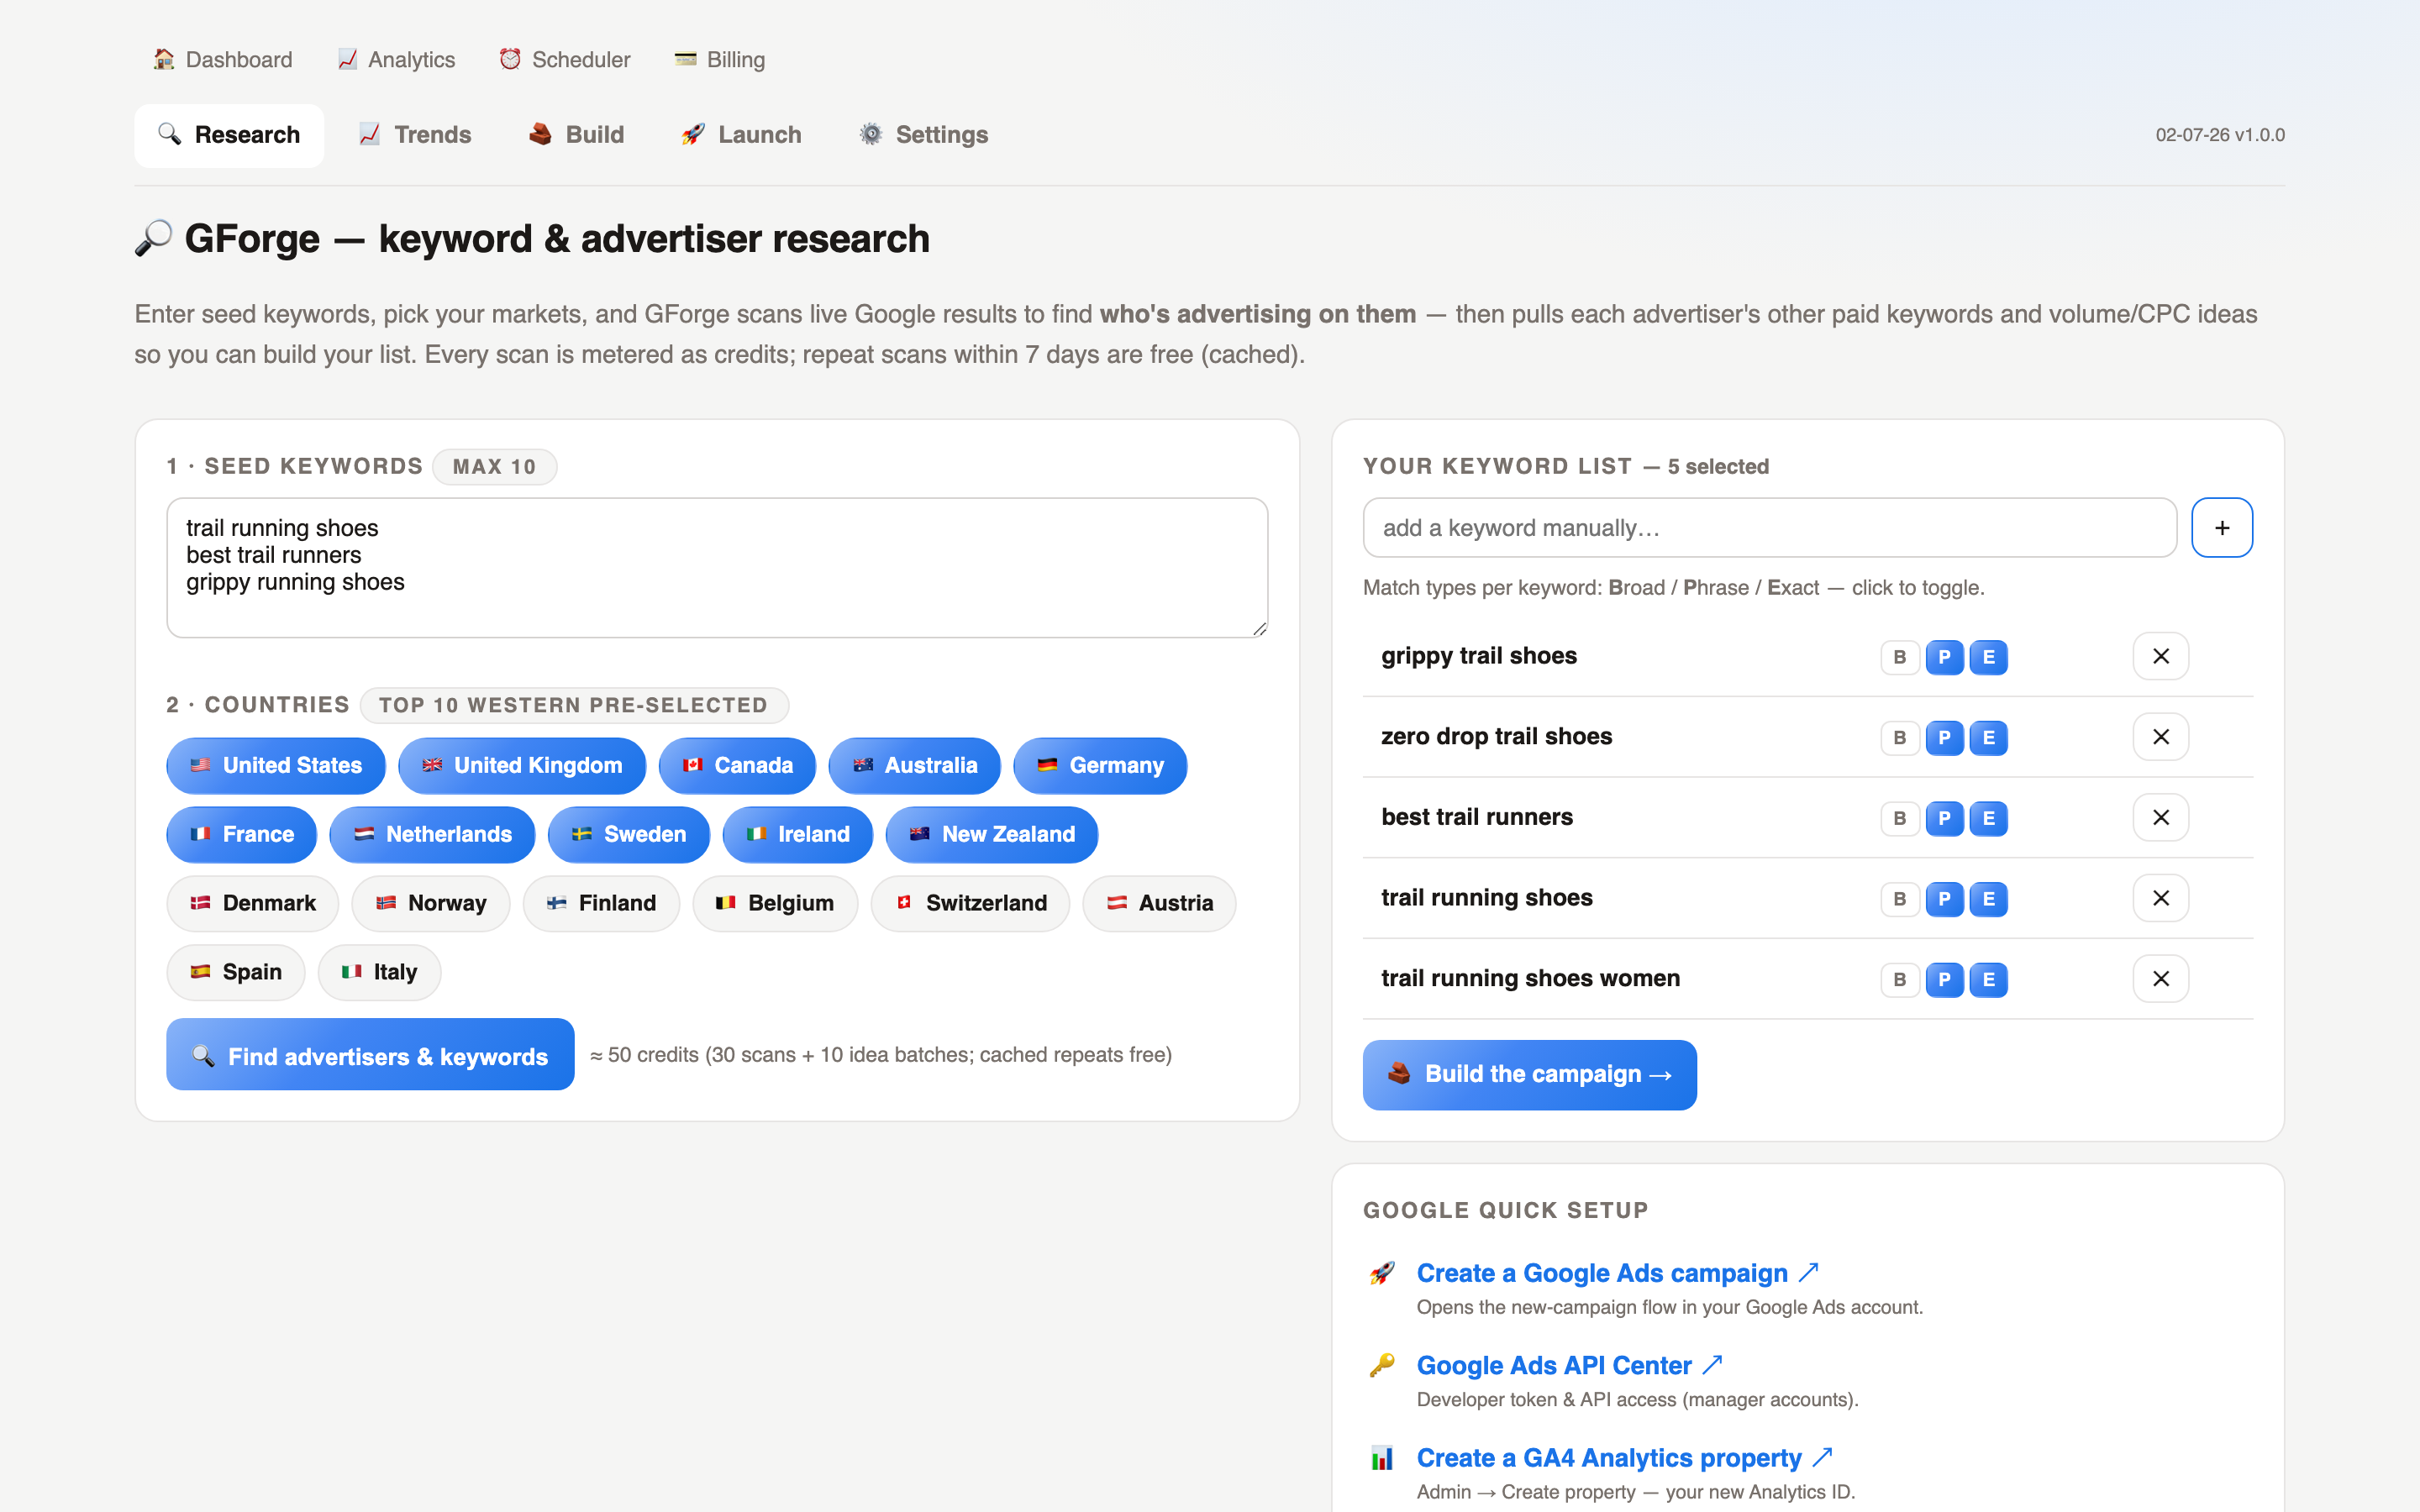Select the Italy country chip
This screenshot has width=2420, height=1512.
click(379, 973)
